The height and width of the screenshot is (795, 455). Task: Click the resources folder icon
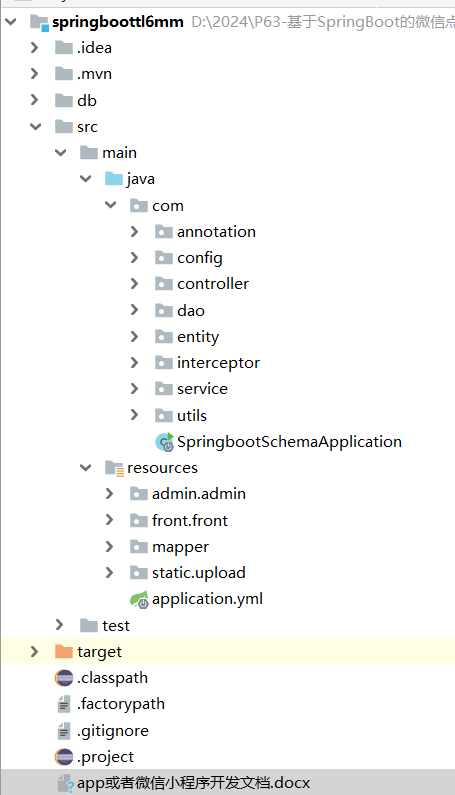coord(114,468)
